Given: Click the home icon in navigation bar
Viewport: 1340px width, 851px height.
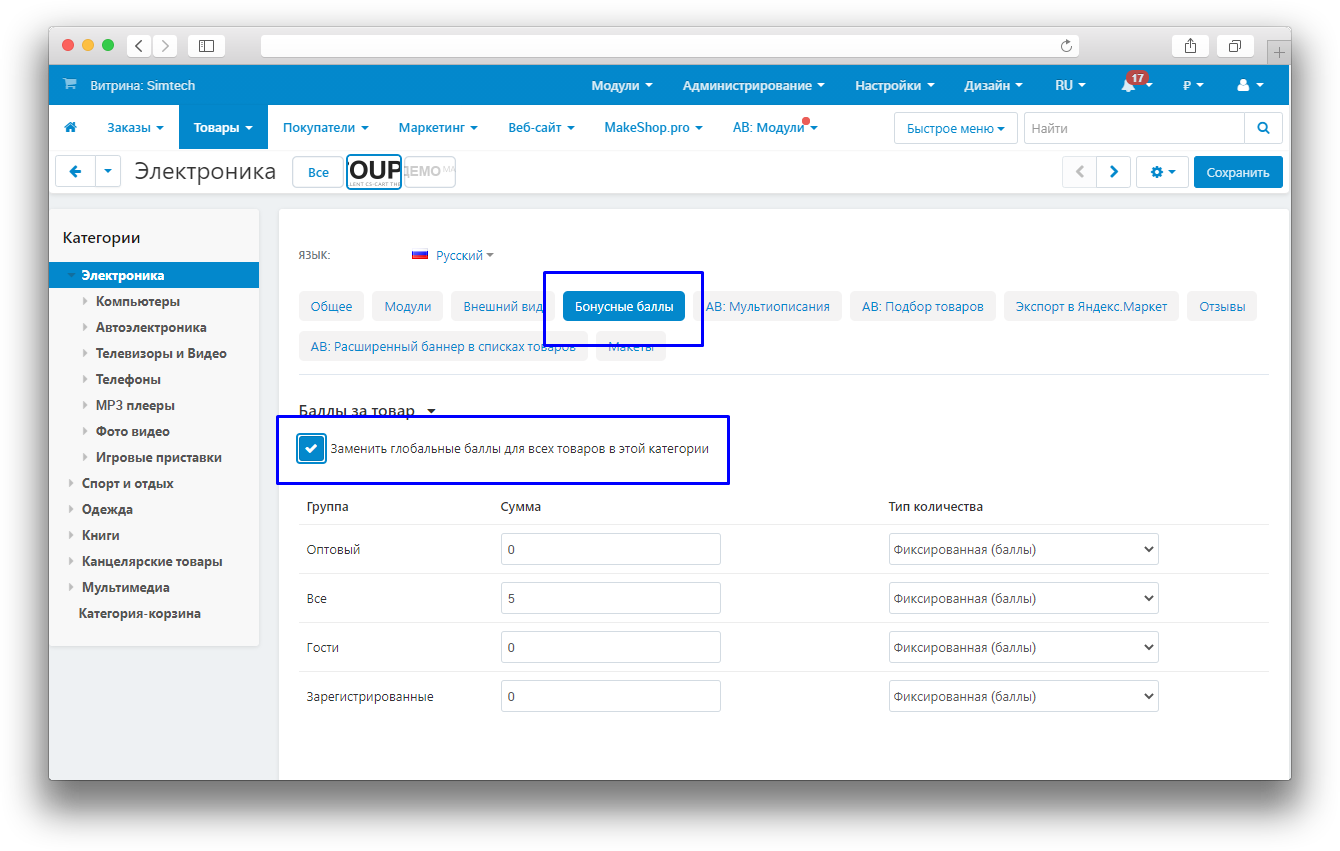Looking at the screenshot, I should pyautogui.click(x=70, y=128).
